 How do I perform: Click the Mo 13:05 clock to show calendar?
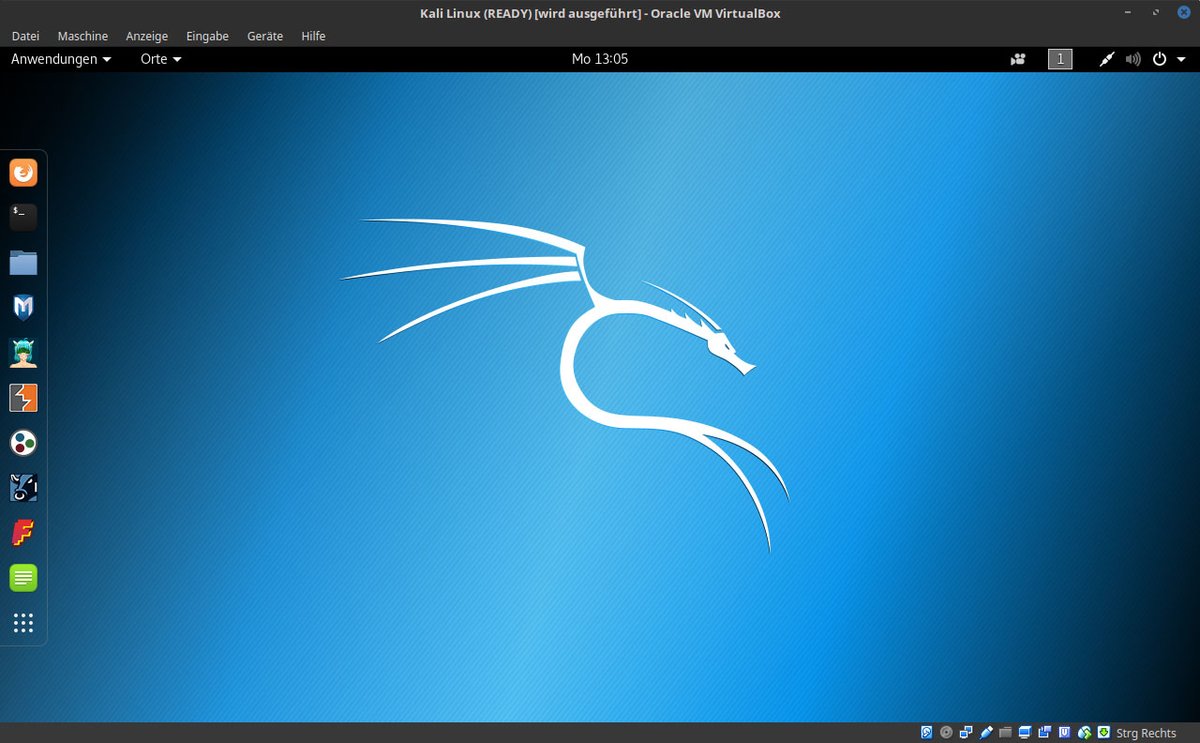point(600,59)
